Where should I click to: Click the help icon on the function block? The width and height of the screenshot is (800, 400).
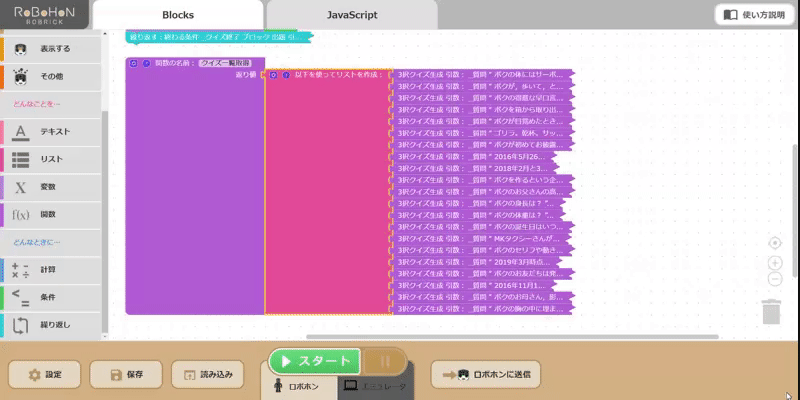click(x=146, y=63)
